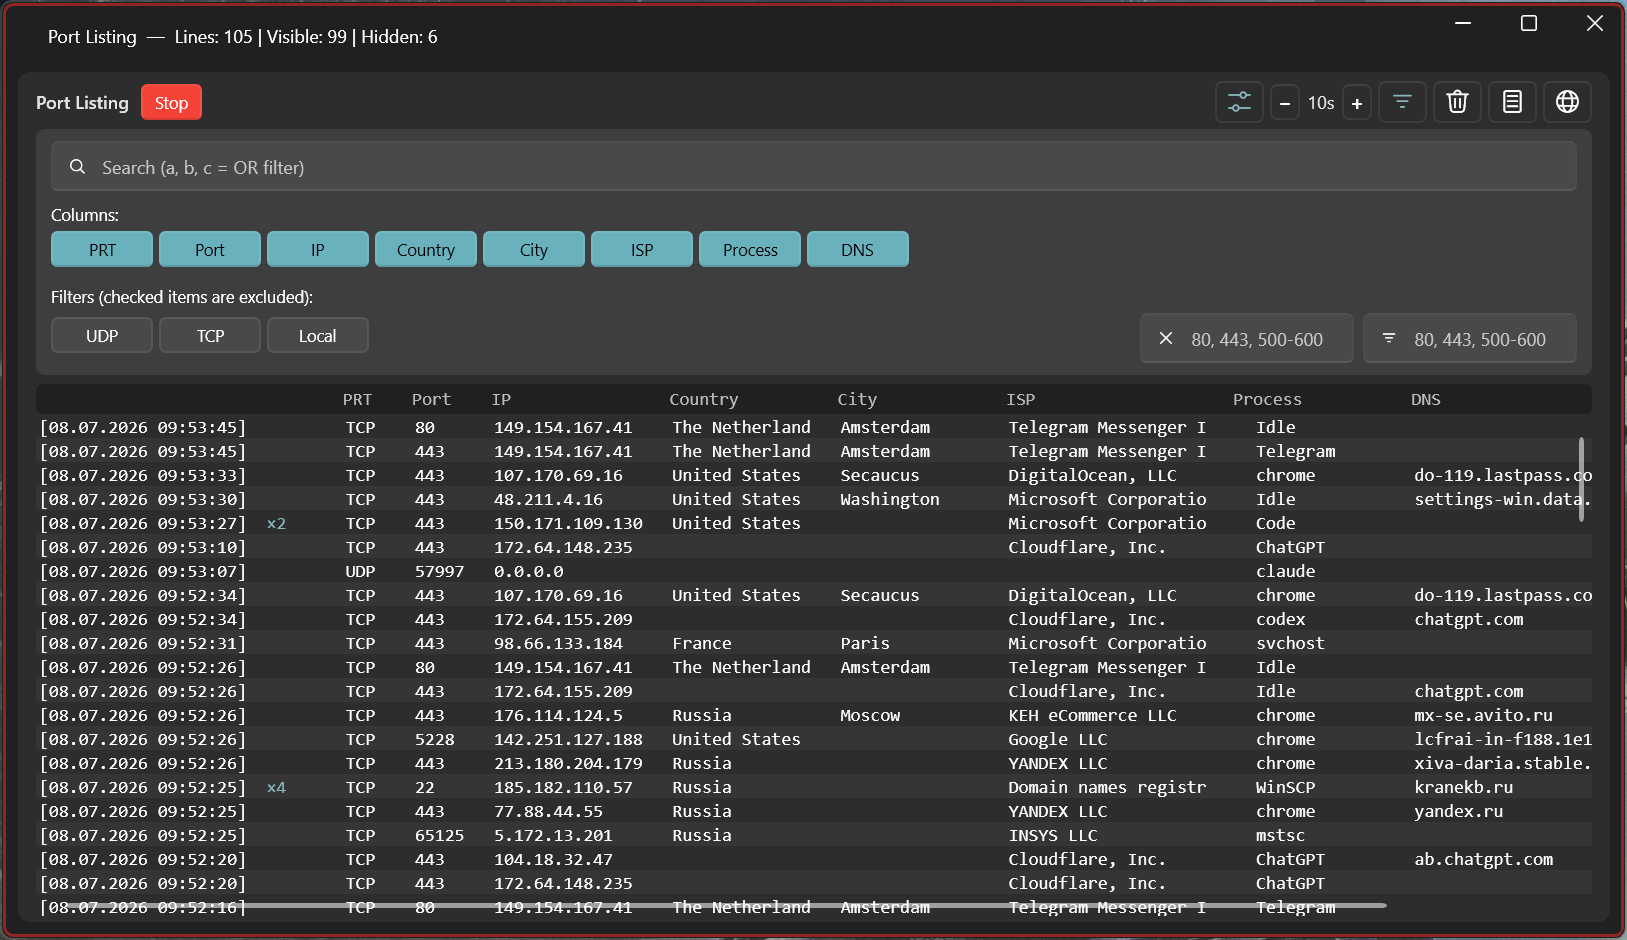
Task: Click the ab.chatgpt.com DNS entry
Action: (x=1483, y=859)
